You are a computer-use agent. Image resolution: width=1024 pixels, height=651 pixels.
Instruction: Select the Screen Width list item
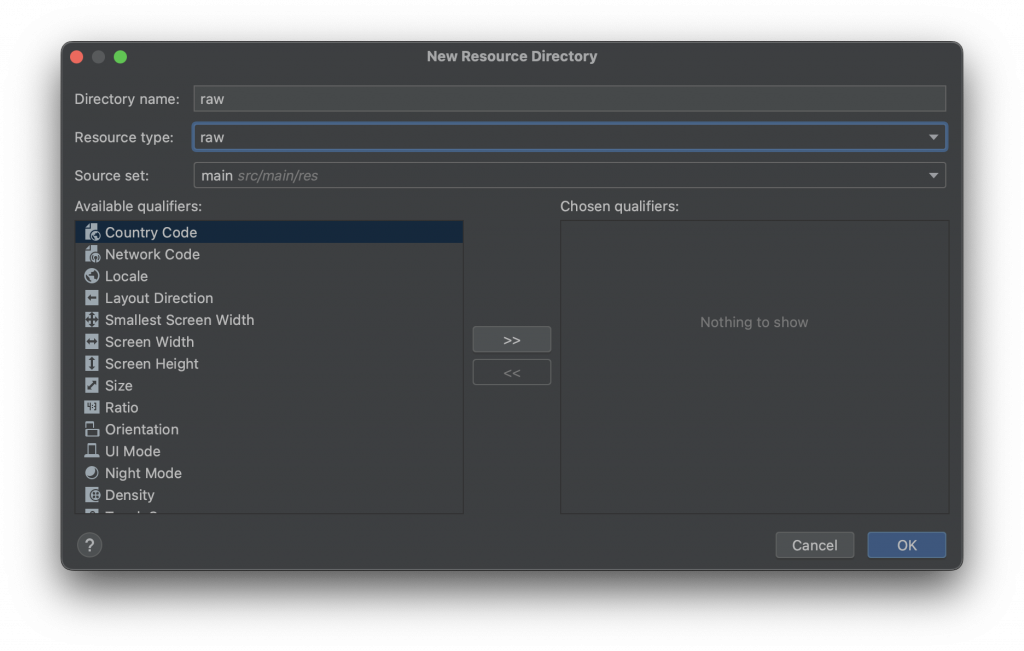(x=269, y=342)
